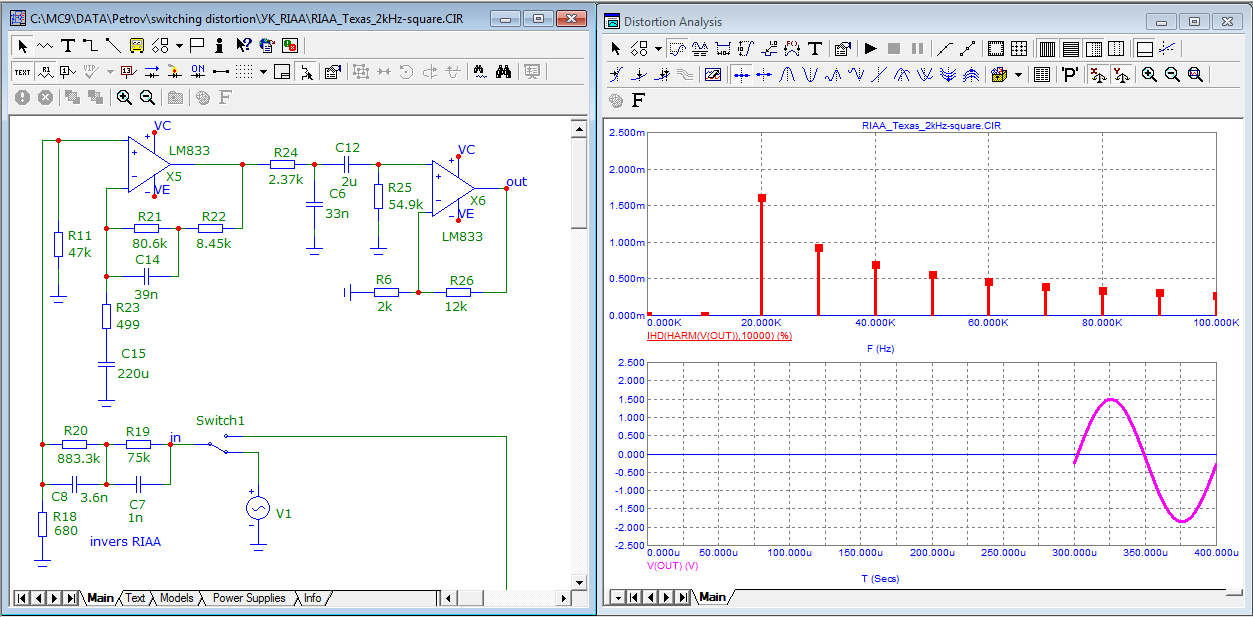Select the Text mode tool in schematic toolbar
Screen dimensions: 1253x617
pyautogui.click(x=68, y=45)
